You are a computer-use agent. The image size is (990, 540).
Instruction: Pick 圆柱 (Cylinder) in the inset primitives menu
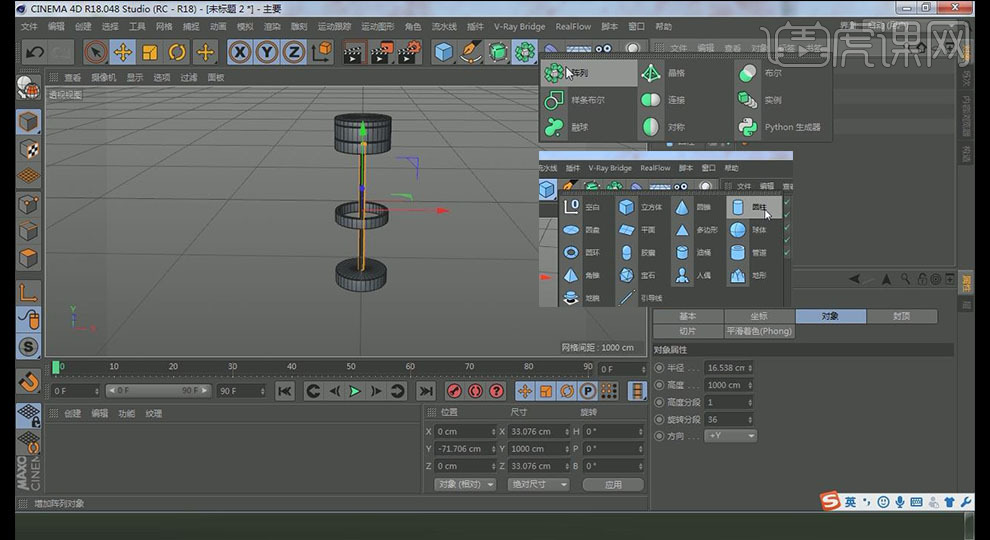click(x=754, y=207)
